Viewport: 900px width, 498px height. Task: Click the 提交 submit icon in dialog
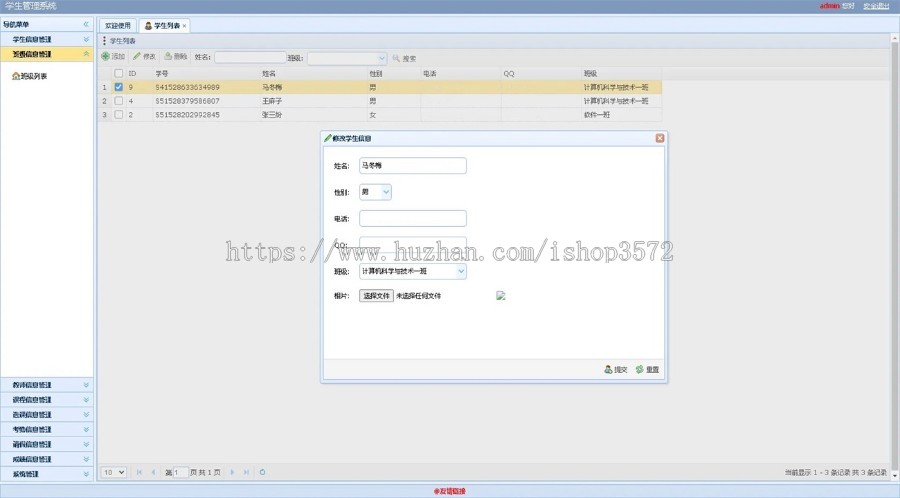point(608,369)
